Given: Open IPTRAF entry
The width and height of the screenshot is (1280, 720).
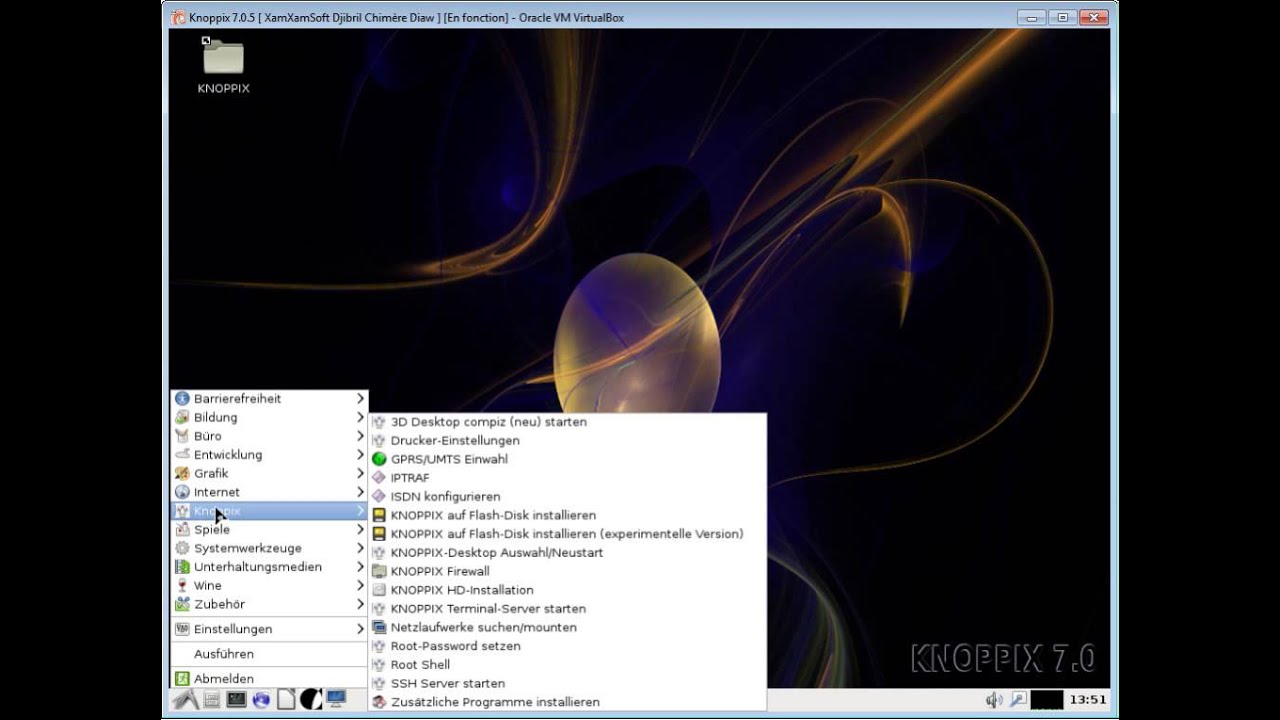Looking at the screenshot, I should coord(567,478).
